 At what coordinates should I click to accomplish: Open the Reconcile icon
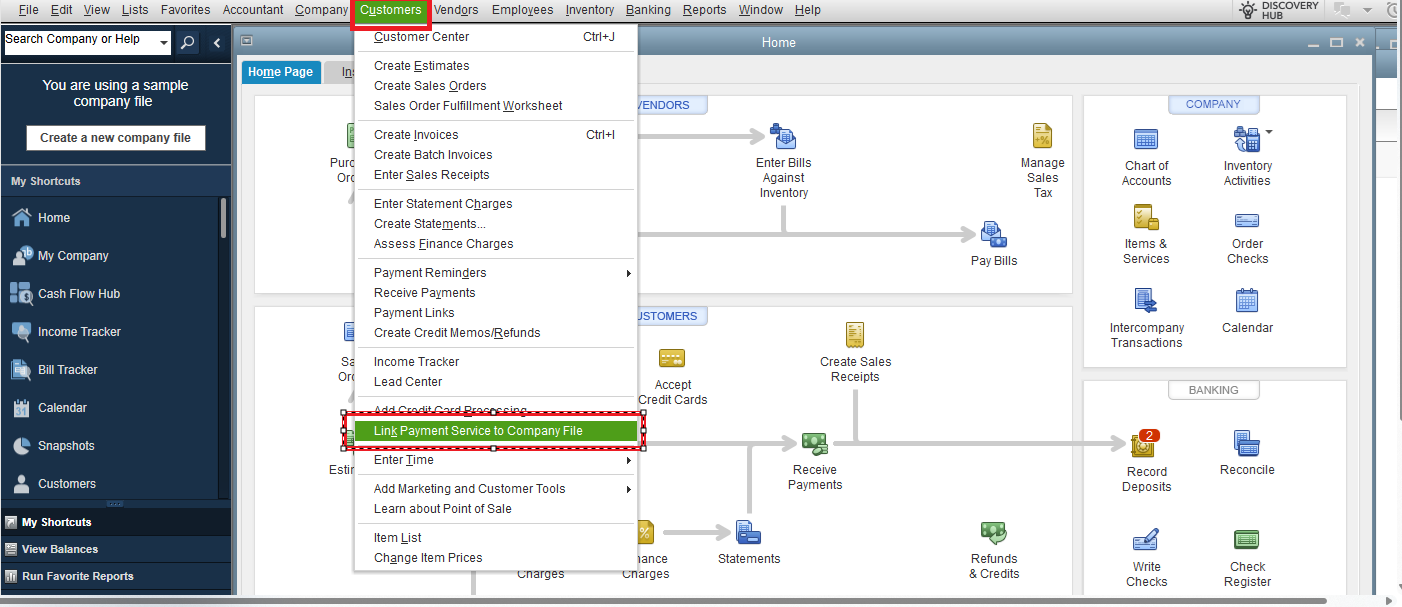point(1247,443)
